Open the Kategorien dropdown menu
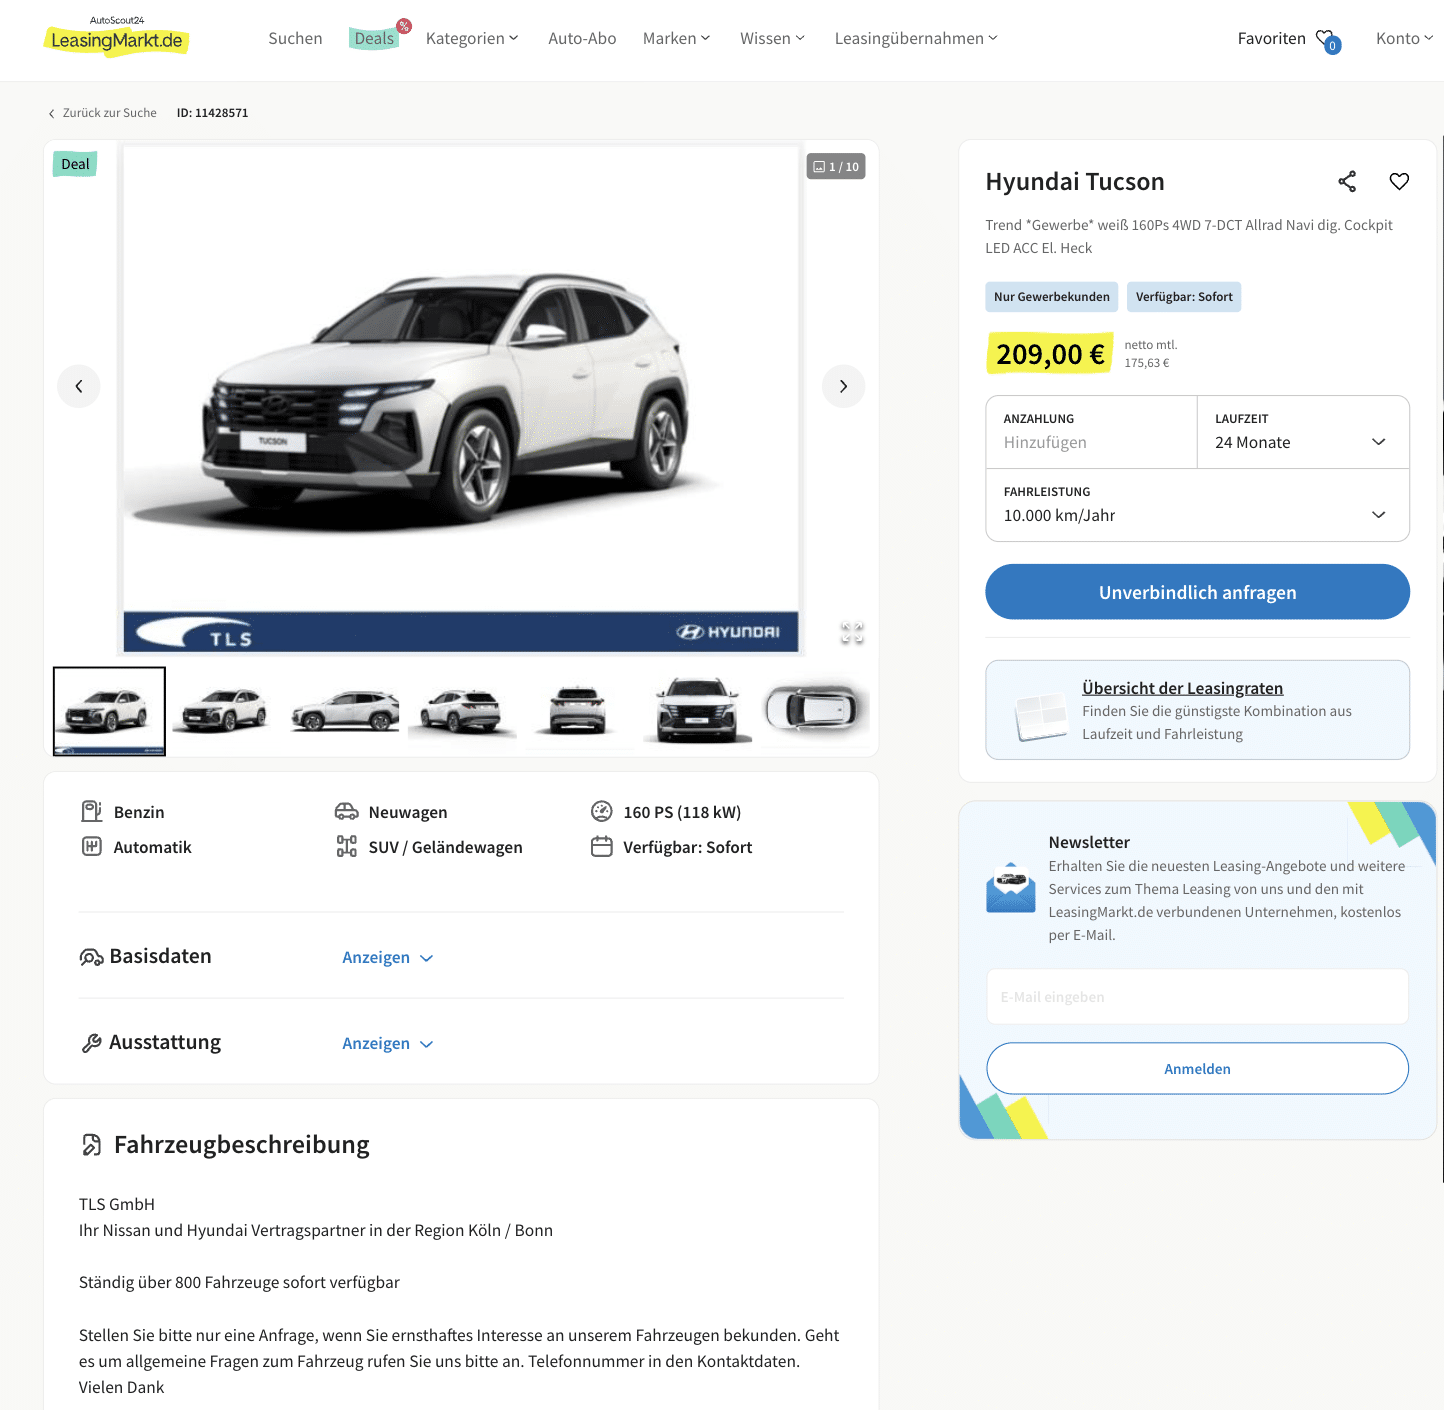This screenshot has width=1444, height=1410. (x=472, y=38)
